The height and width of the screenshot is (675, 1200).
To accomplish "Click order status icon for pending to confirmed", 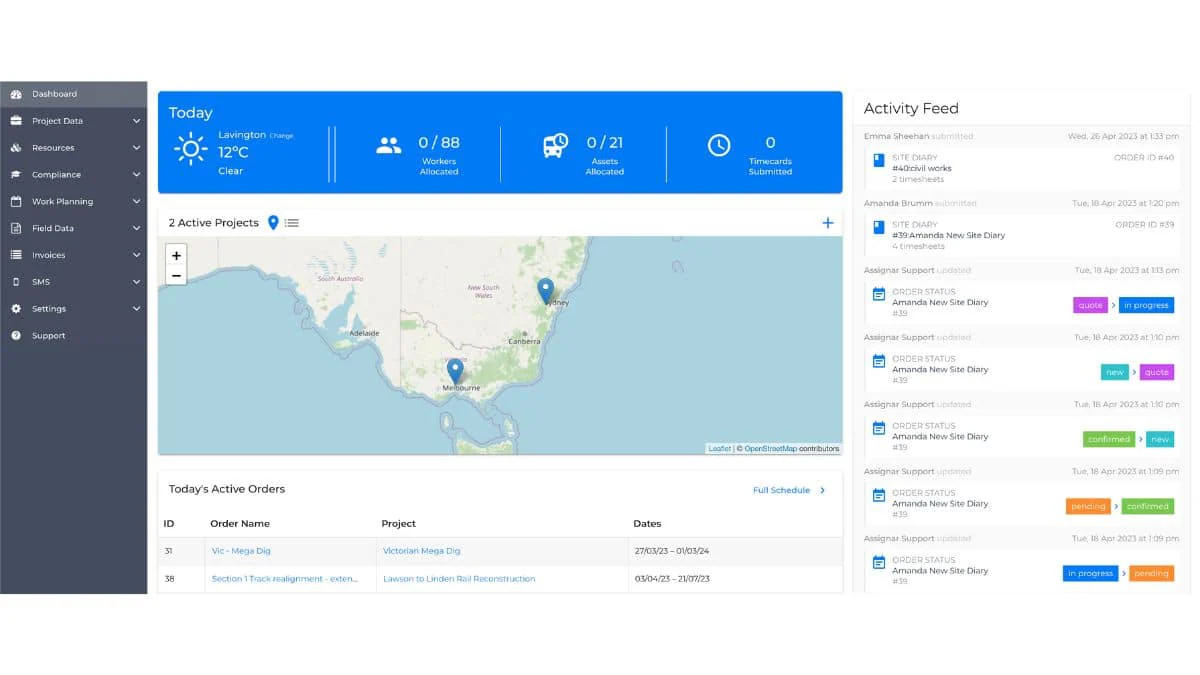I will 879,495.
